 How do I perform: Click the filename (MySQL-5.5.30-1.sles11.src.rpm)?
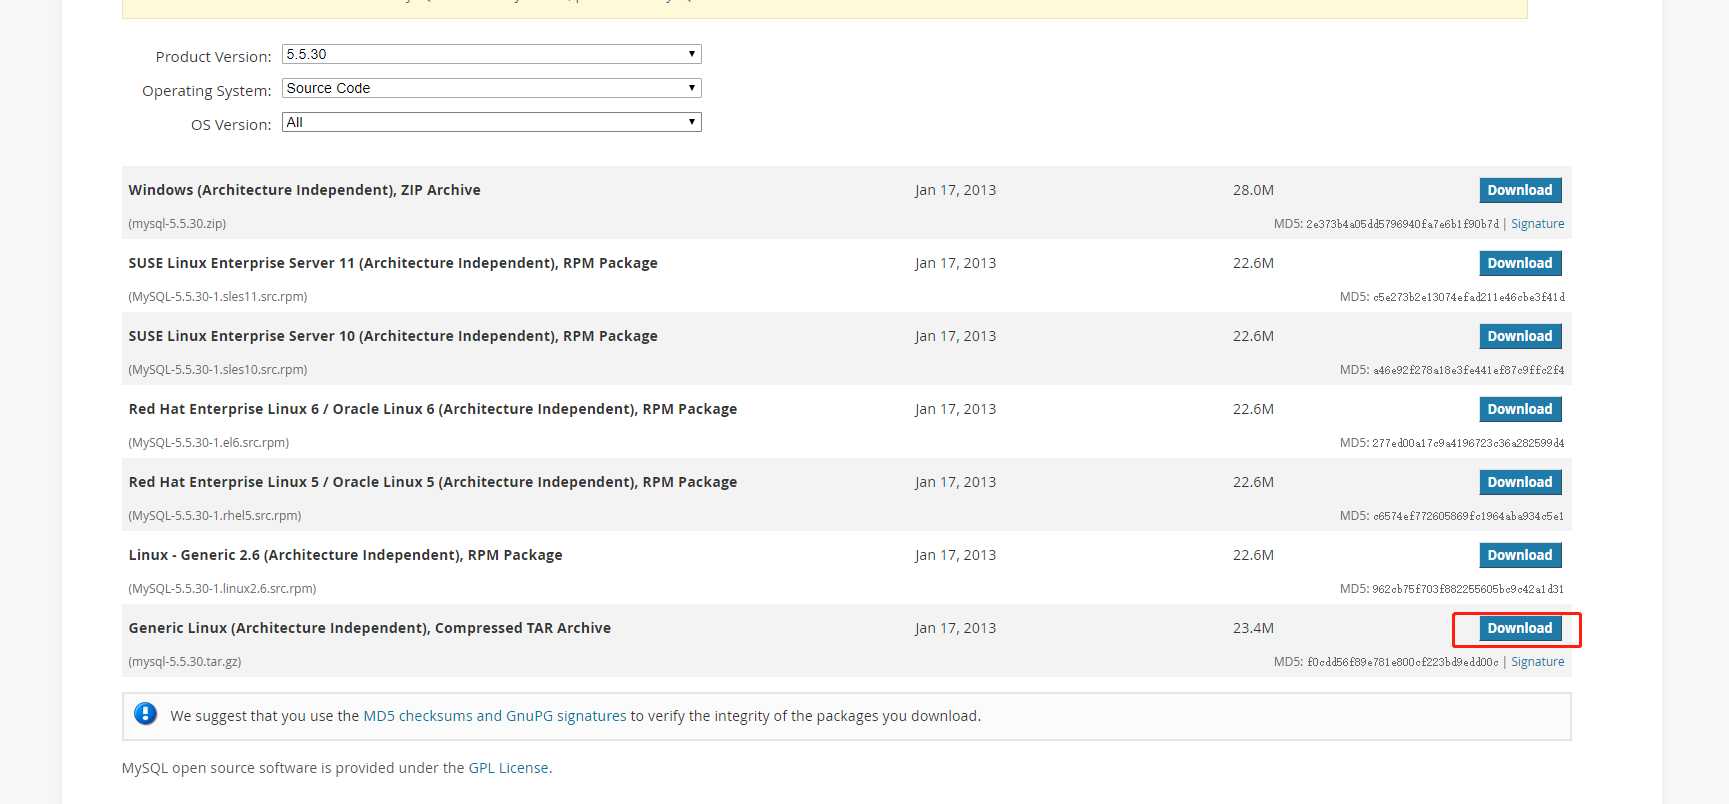tap(218, 297)
